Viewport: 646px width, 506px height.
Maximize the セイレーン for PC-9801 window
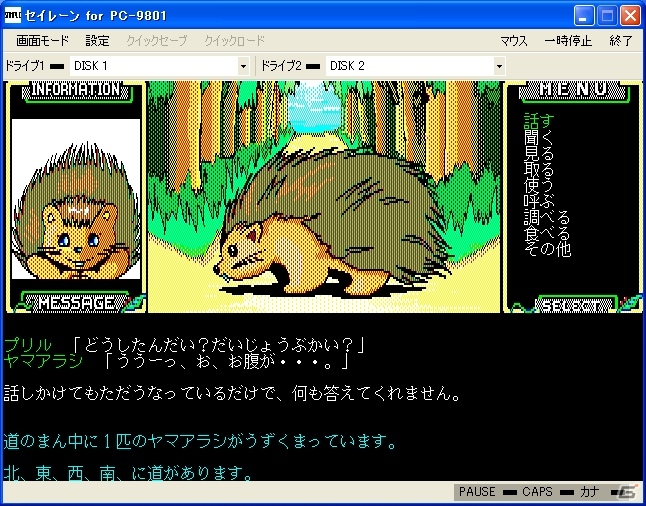pyautogui.click(x=607, y=16)
